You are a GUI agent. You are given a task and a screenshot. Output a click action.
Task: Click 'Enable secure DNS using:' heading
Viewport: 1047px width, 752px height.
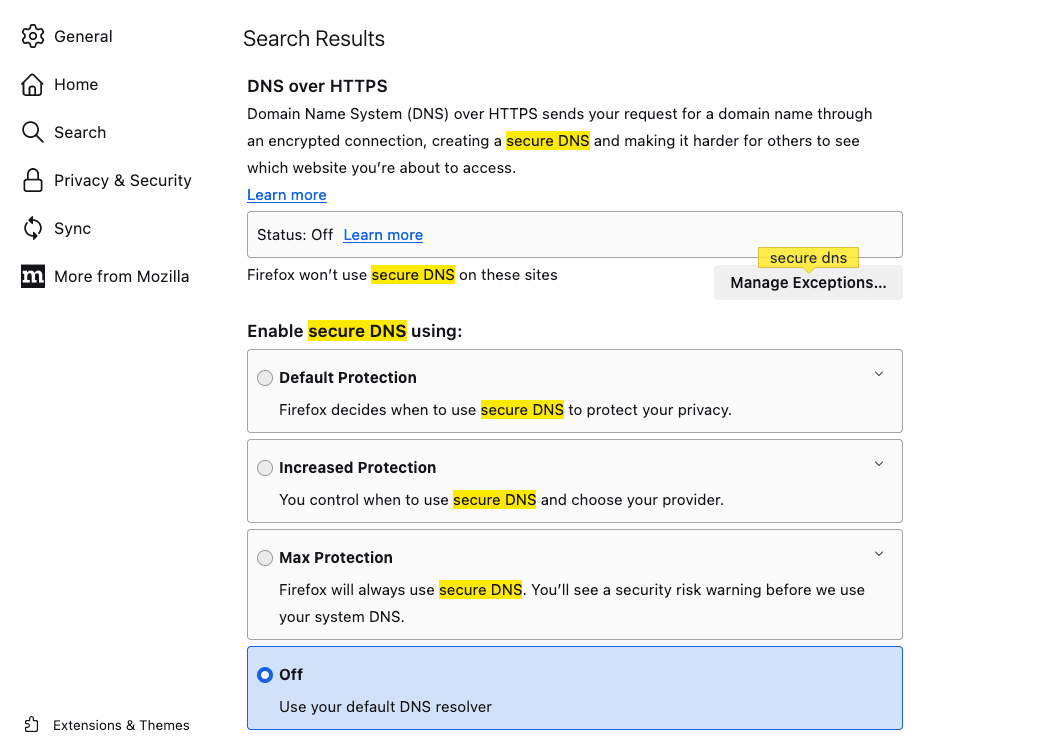(x=355, y=331)
